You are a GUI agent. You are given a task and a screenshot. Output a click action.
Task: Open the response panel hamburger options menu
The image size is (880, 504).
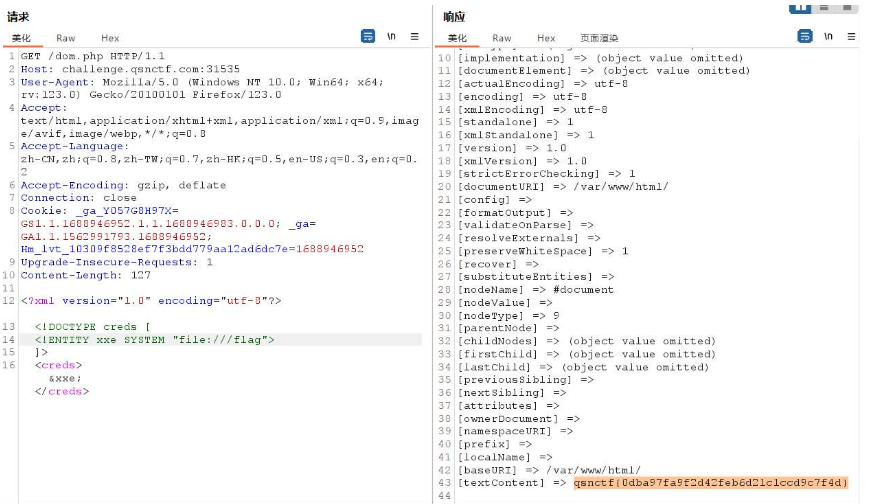pyautogui.click(x=852, y=36)
